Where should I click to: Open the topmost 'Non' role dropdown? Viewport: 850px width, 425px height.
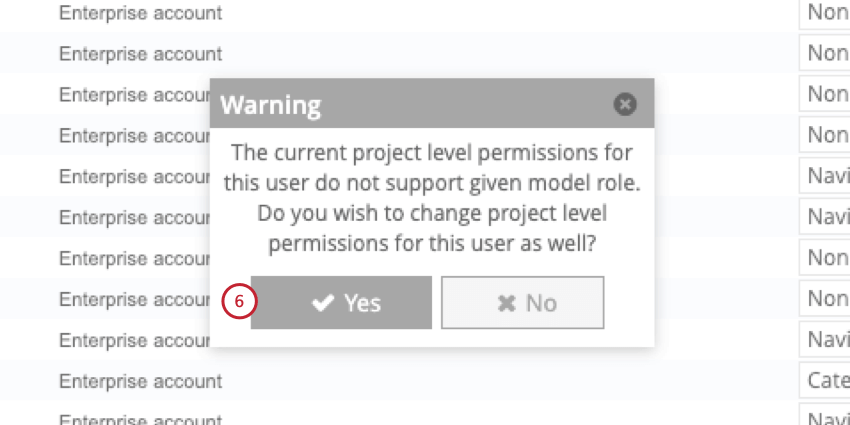click(826, 13)
